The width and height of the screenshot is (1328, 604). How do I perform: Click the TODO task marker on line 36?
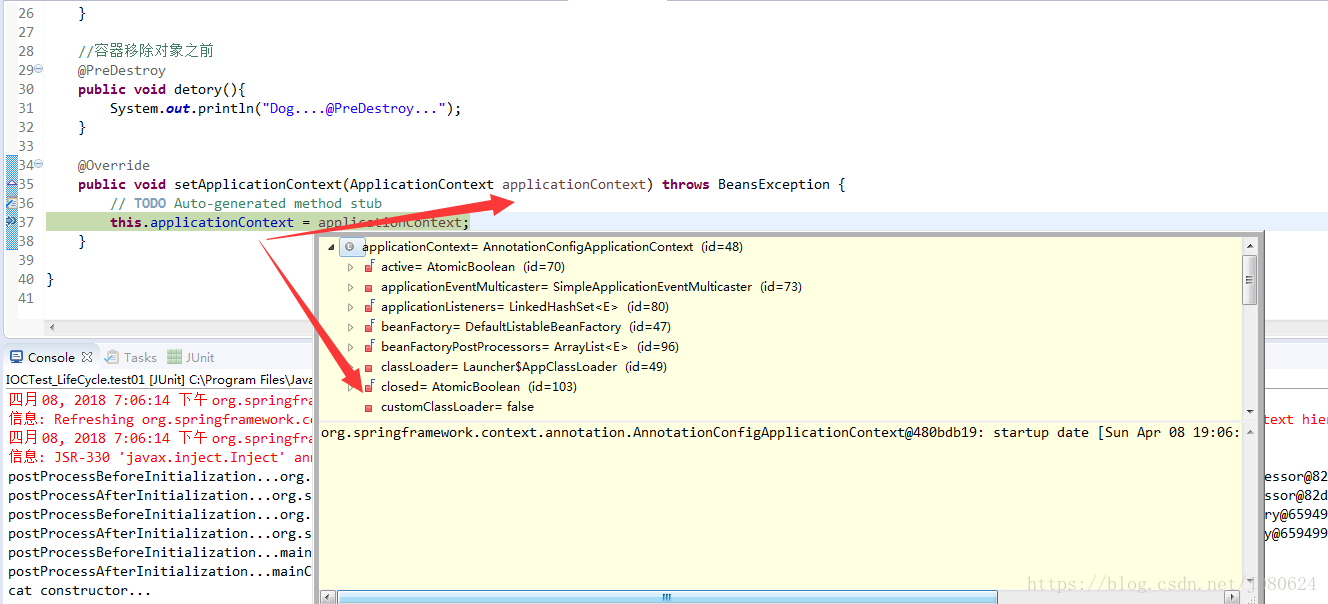coord(11,204)
